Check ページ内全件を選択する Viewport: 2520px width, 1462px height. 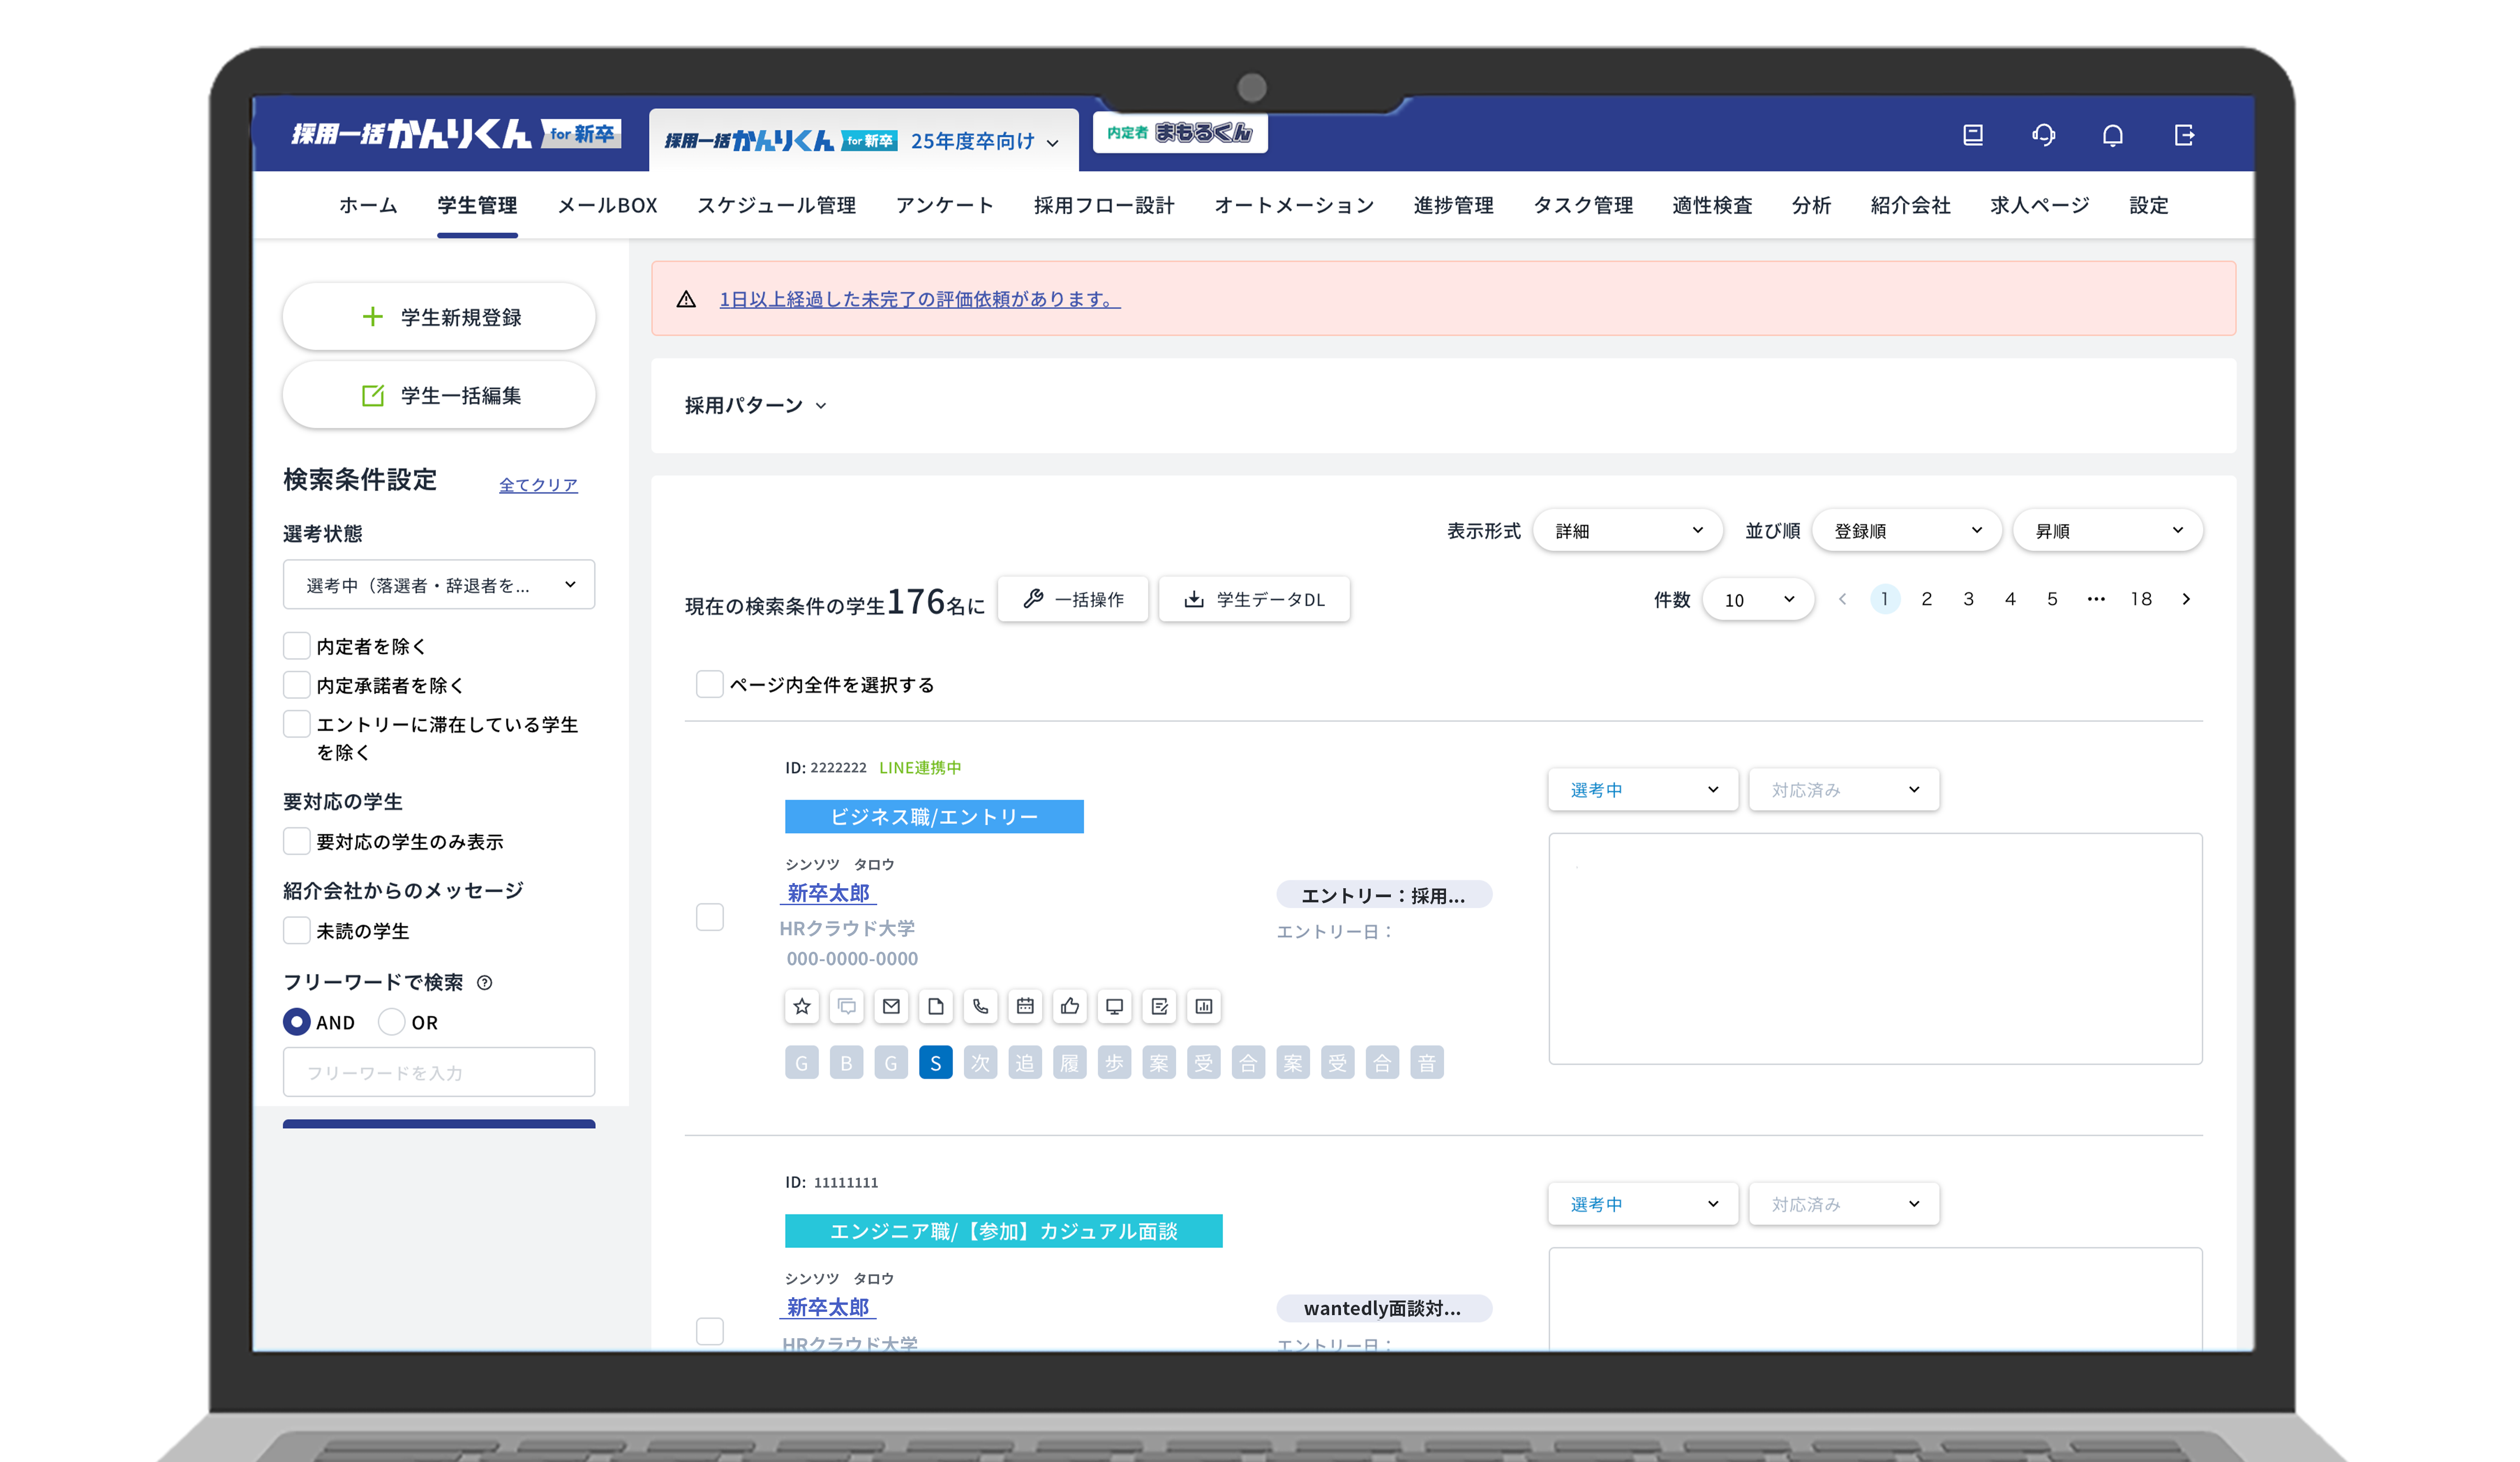709,684
